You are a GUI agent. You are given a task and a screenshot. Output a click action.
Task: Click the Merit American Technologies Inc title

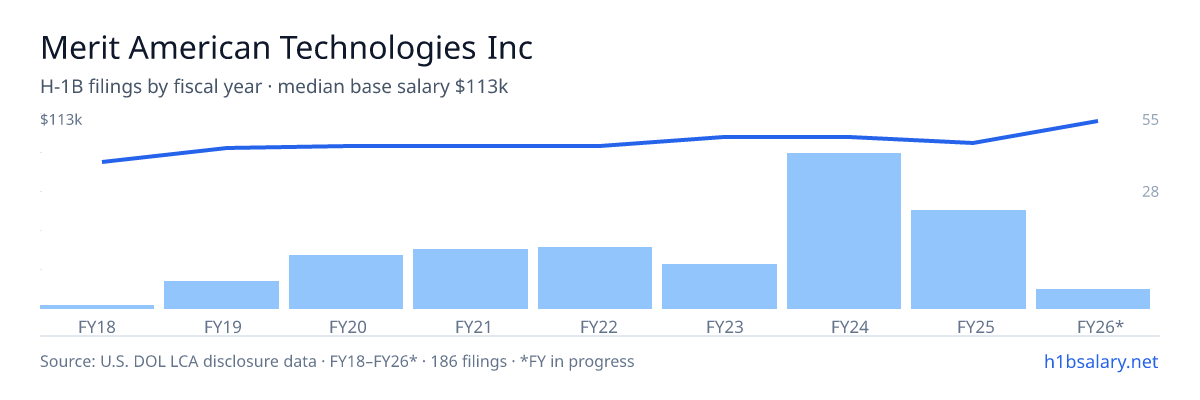(286, 47)
